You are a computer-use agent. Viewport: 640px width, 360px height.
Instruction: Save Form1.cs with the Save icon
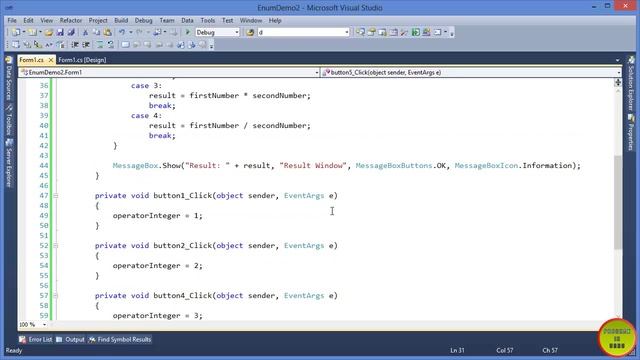60,32
